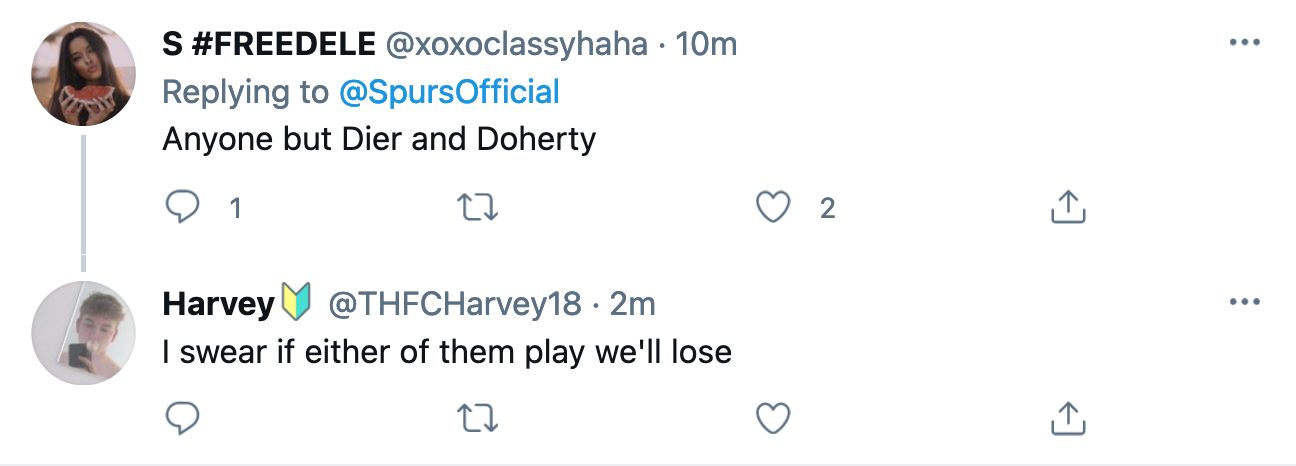The width and height of the screenshot is (1296, 466).
Task: Go to the @THFCHarvey18 handle
Action: [x=456, y=303]
